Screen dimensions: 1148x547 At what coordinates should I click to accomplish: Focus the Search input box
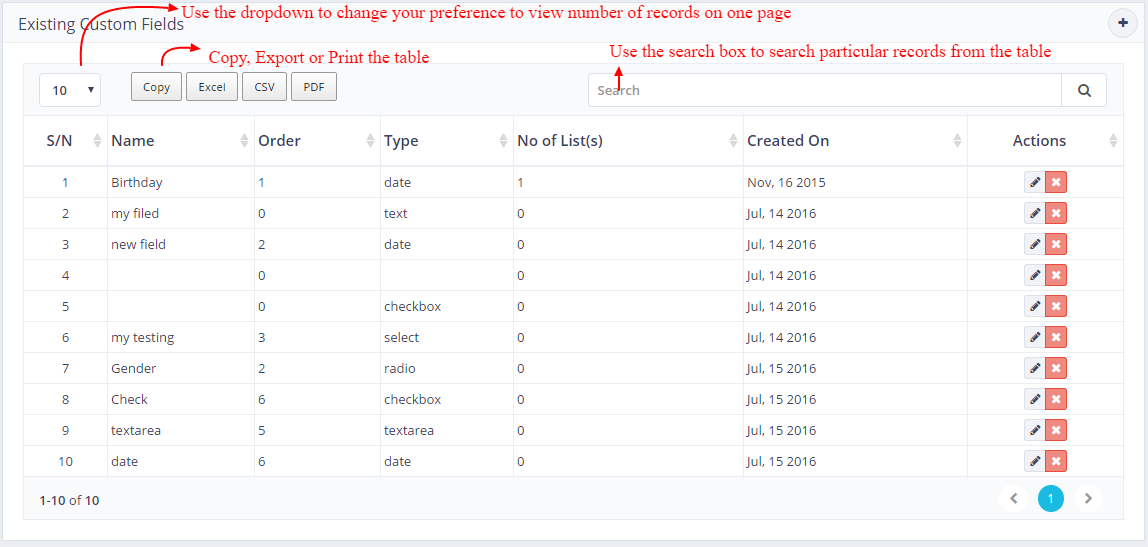click(x=824, y=90)
